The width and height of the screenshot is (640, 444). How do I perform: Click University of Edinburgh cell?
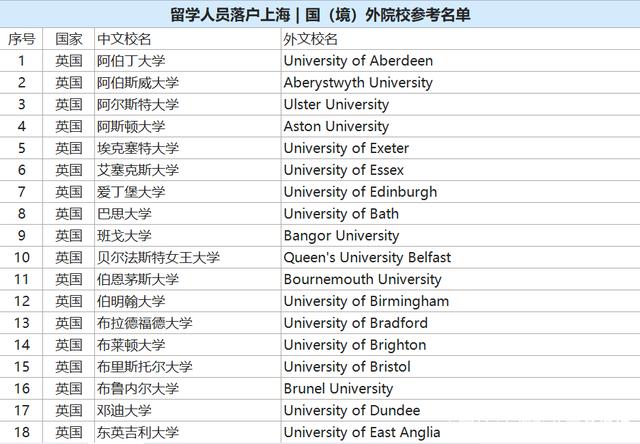pyautogui.click(x=460, y=192)
